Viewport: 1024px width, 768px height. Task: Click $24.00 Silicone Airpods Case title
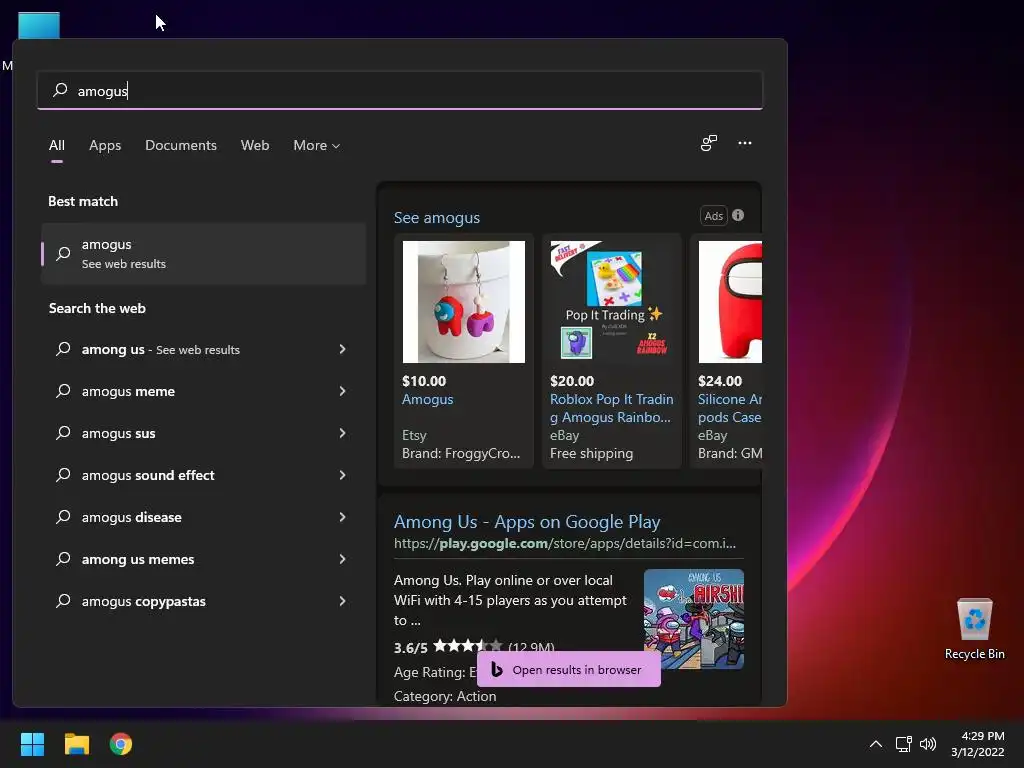coord(729,408)
